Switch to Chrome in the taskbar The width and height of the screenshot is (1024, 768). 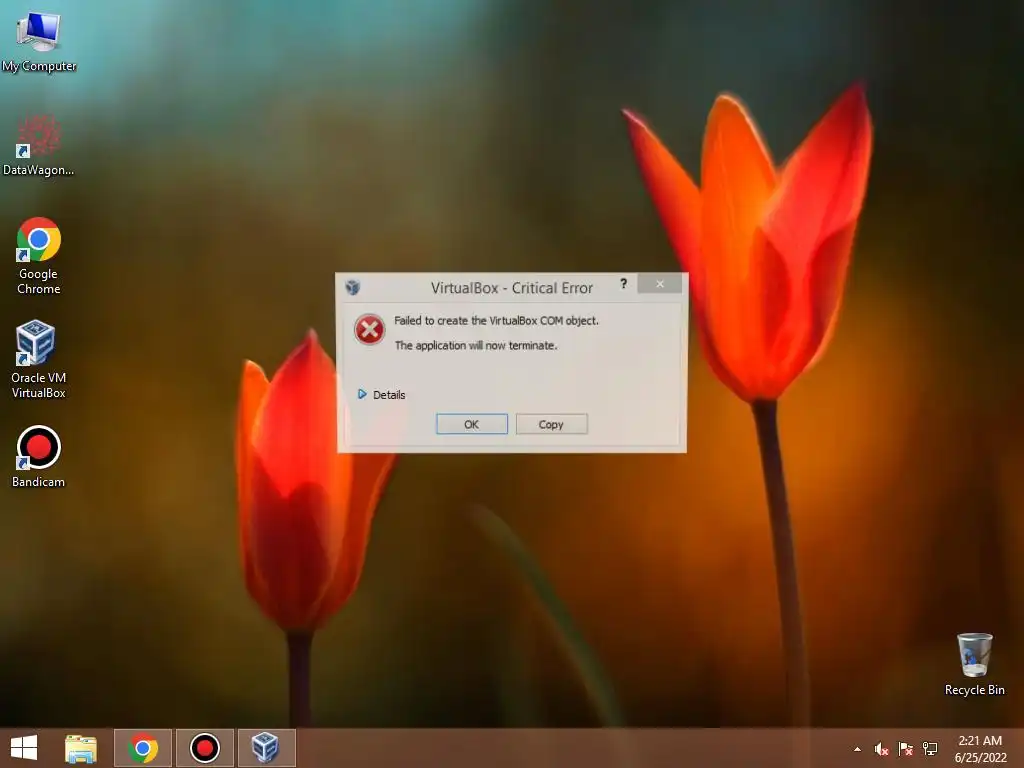[143, 748]
